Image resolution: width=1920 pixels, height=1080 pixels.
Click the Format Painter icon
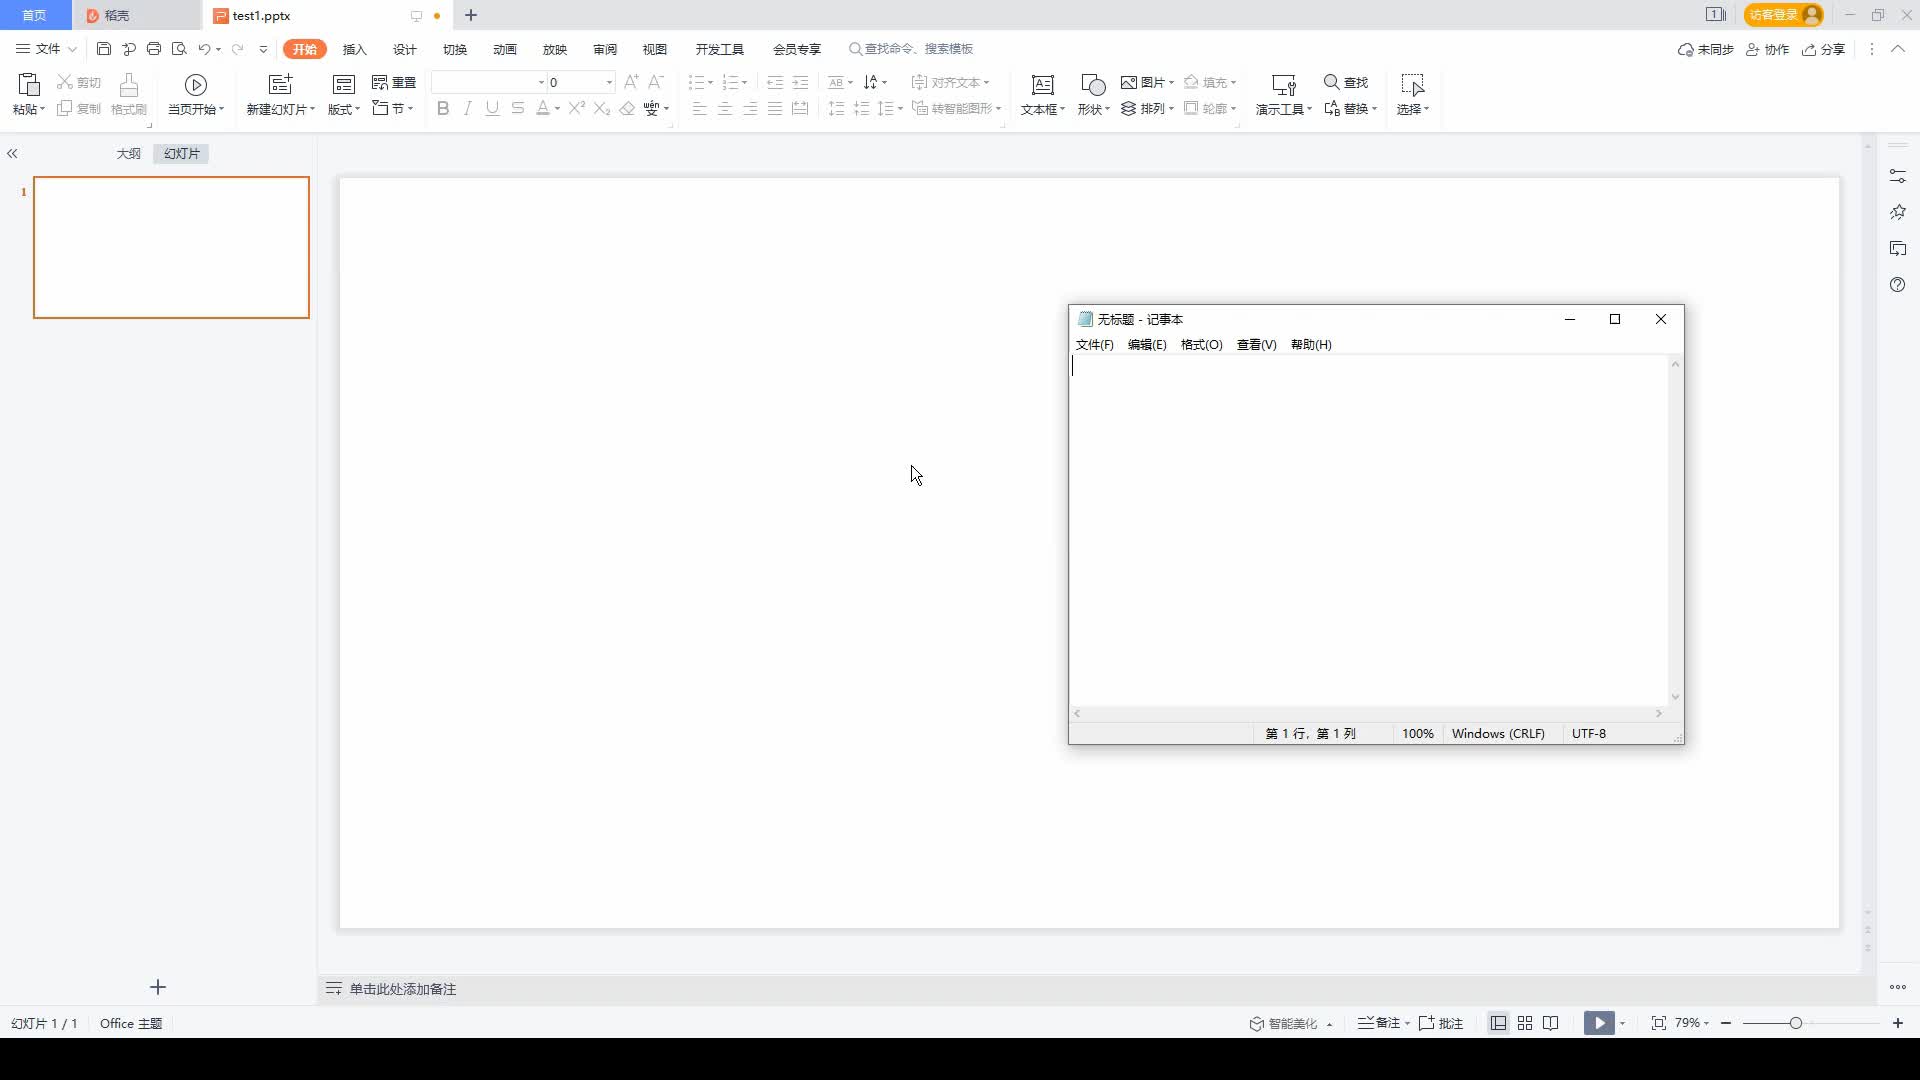[129, 84]
